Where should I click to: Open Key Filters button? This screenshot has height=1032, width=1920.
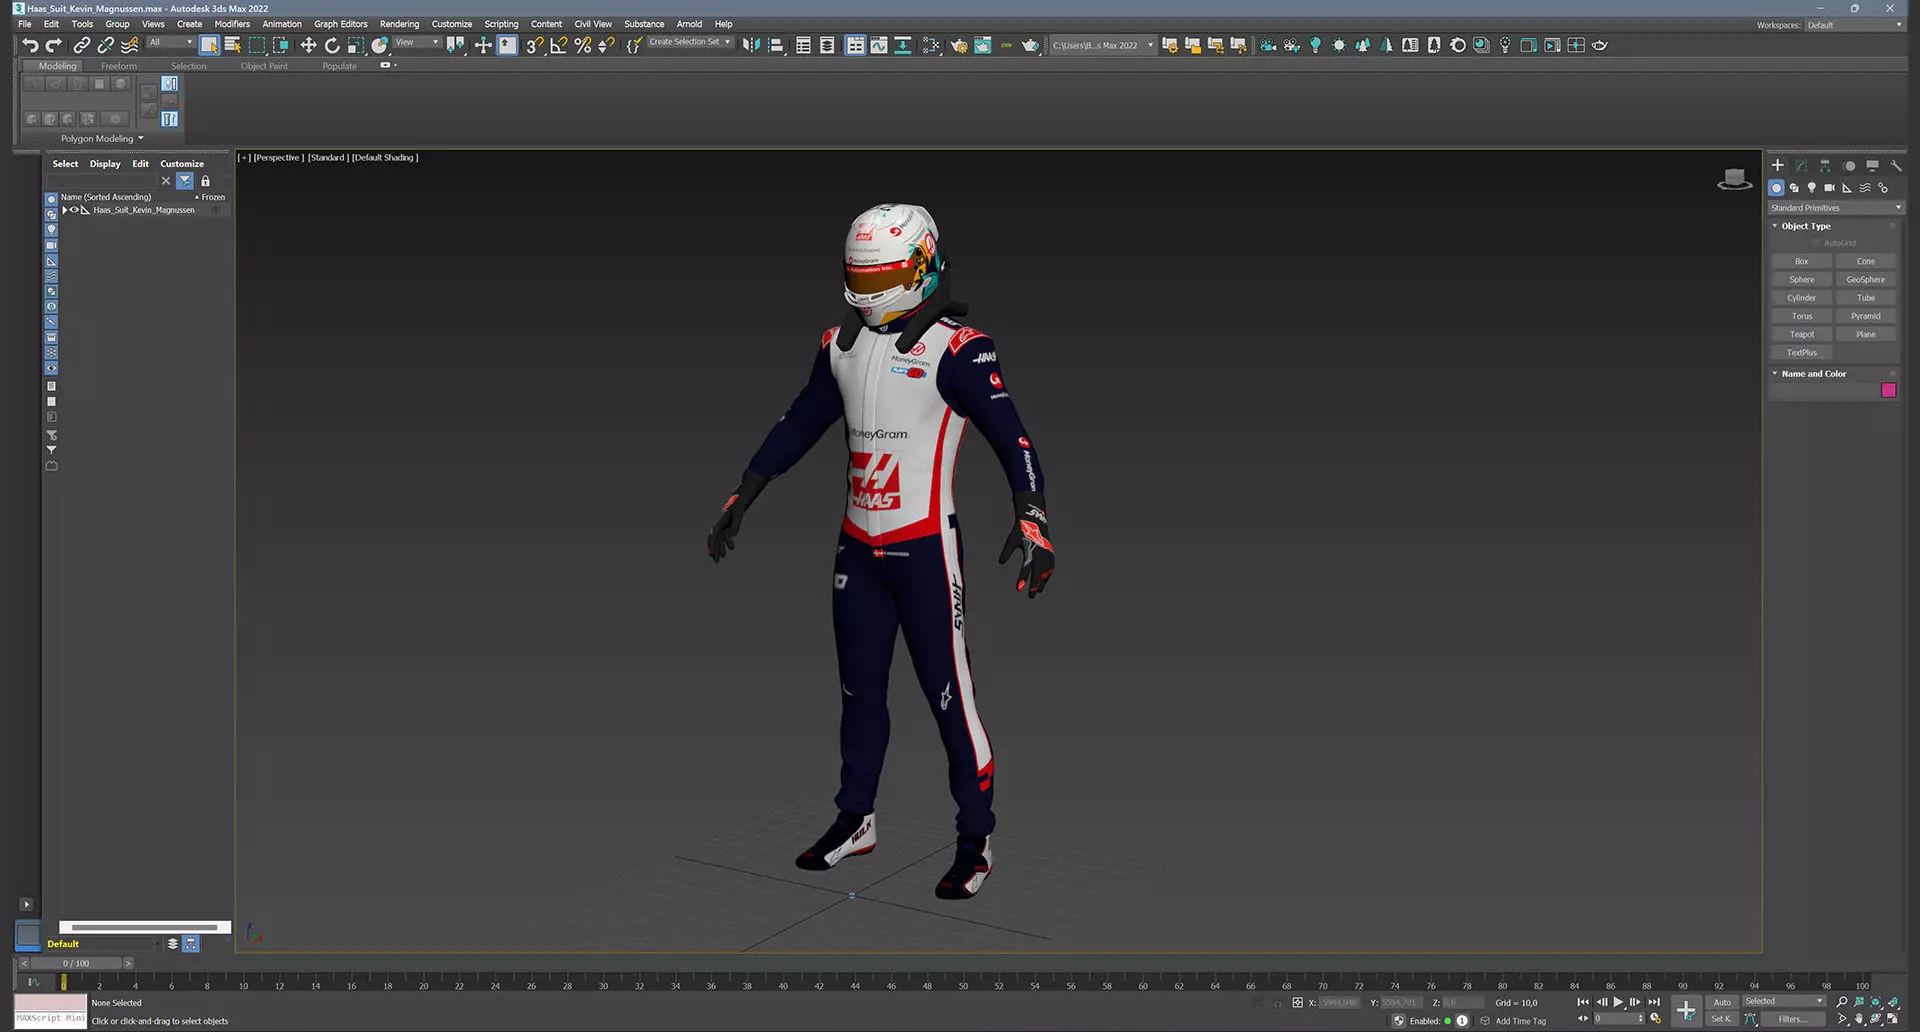[1793, 1019]
